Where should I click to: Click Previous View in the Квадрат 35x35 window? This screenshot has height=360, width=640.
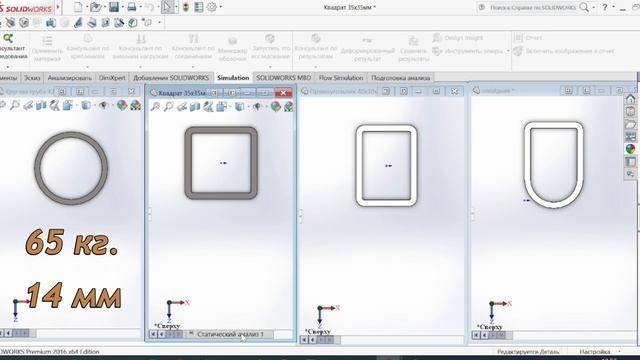tap(182, 107)
